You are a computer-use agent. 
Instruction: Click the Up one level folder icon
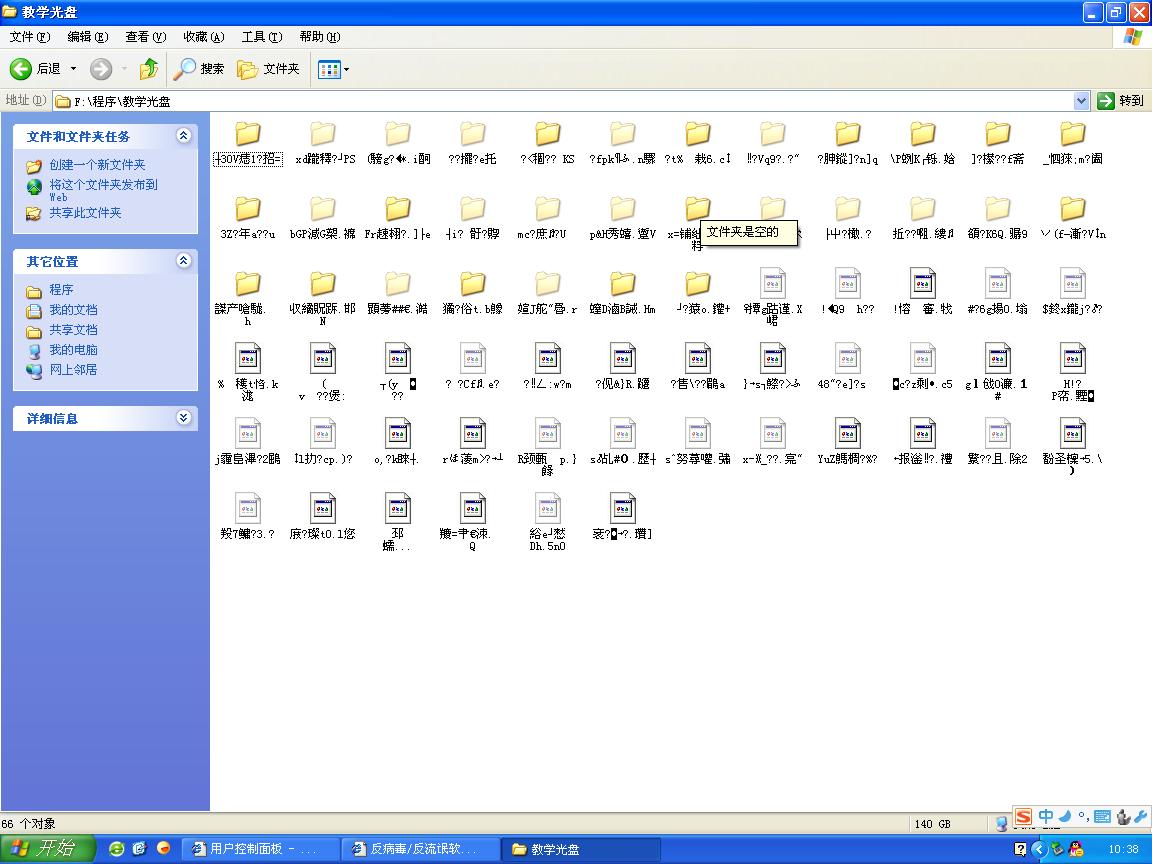[x=148, y=69]
